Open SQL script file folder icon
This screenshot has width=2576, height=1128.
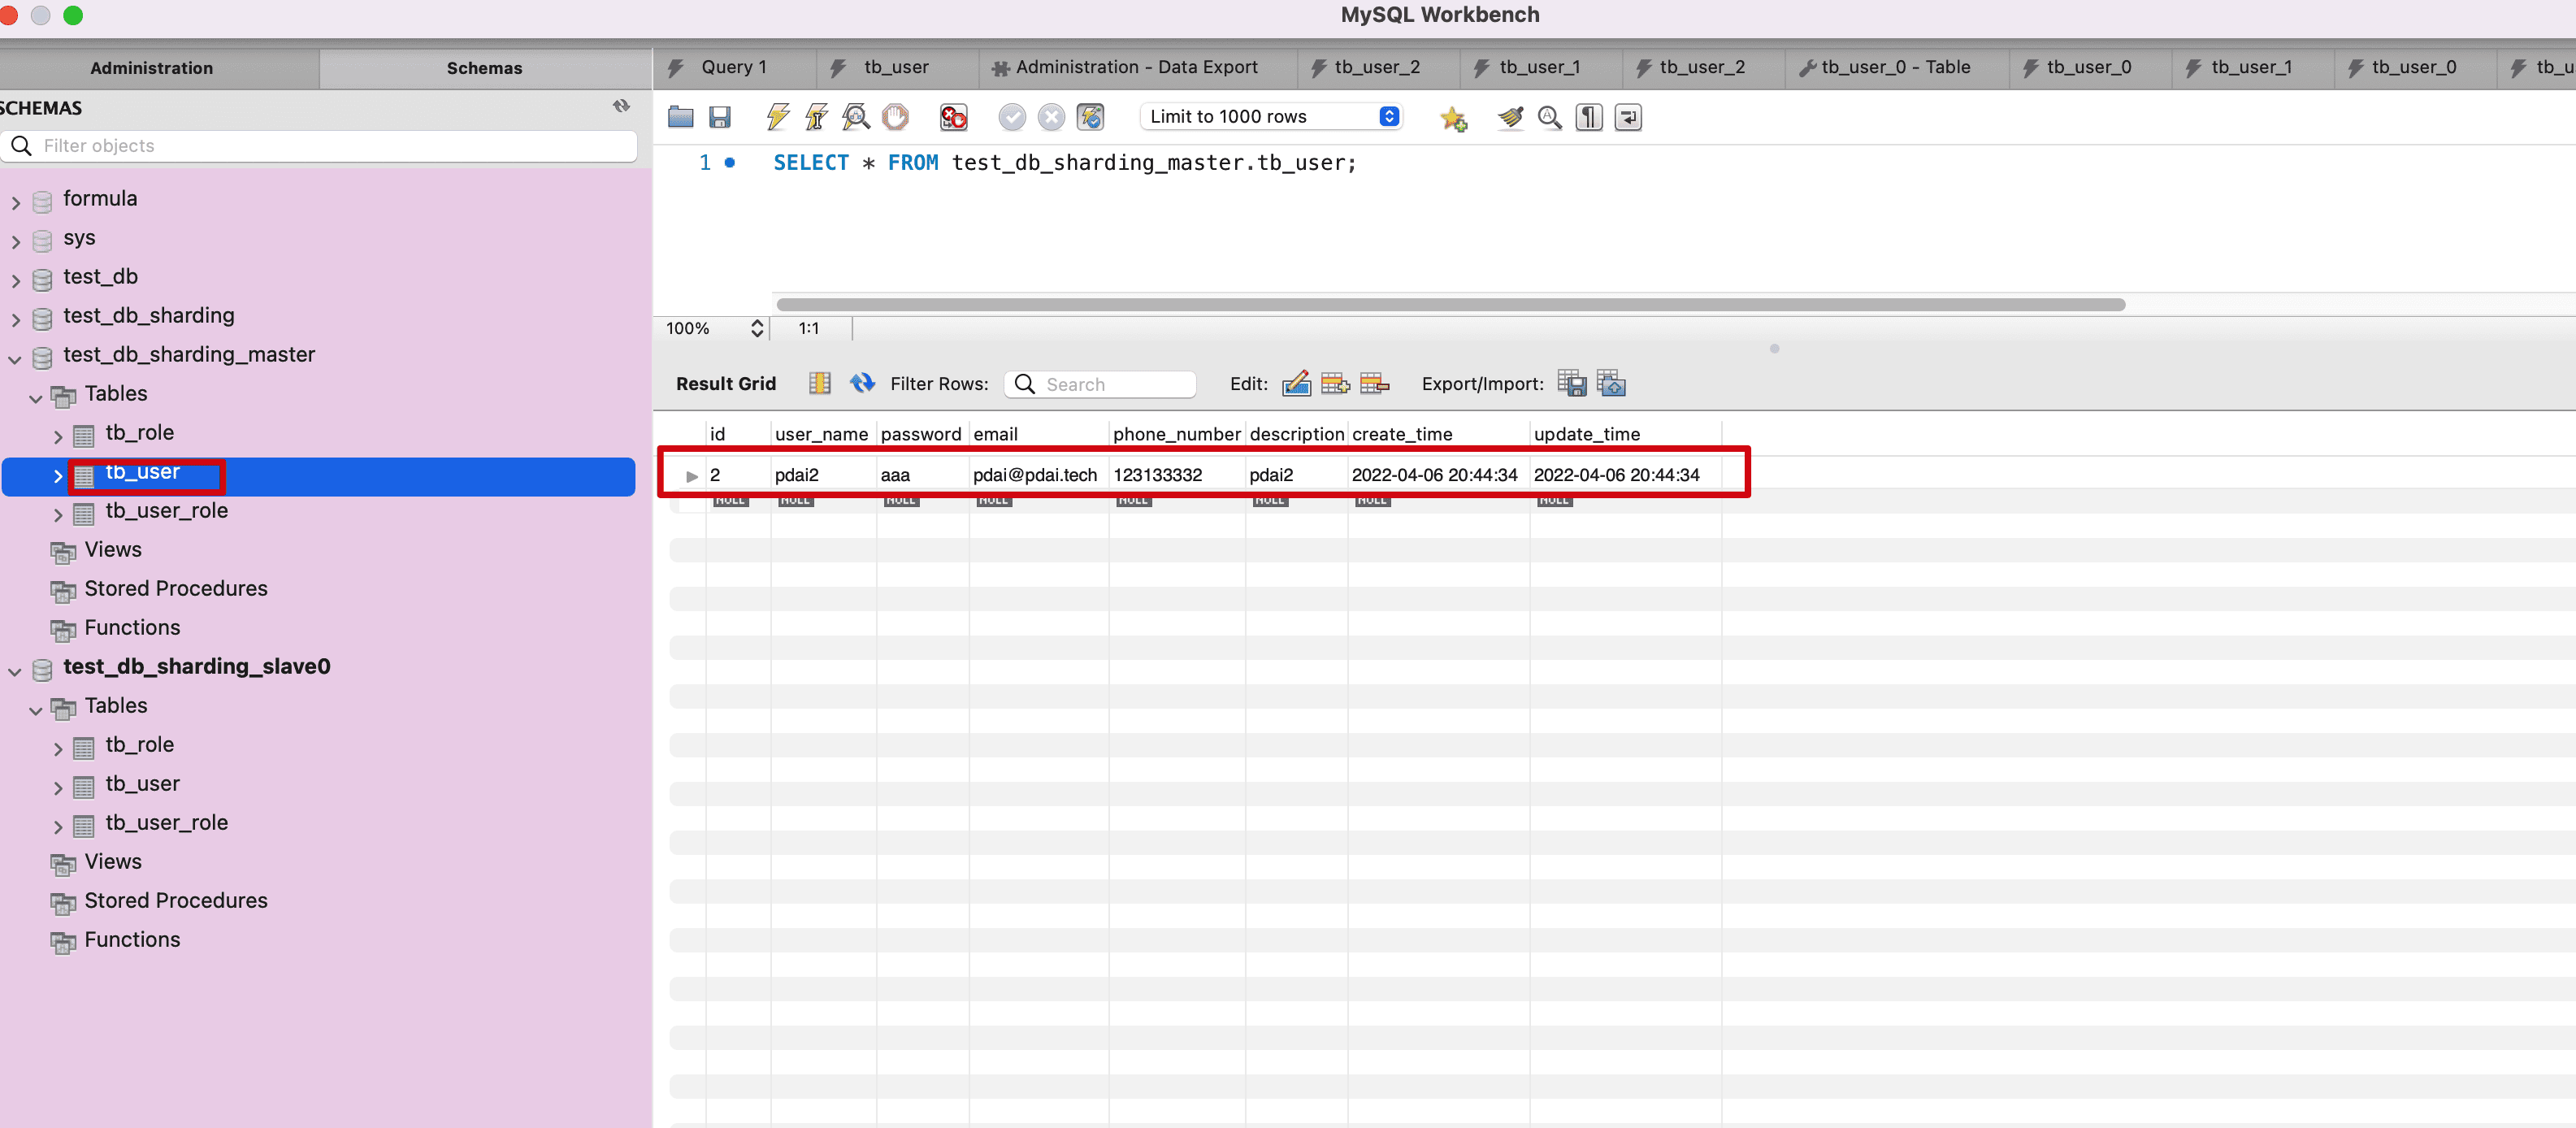click(681, 117)
